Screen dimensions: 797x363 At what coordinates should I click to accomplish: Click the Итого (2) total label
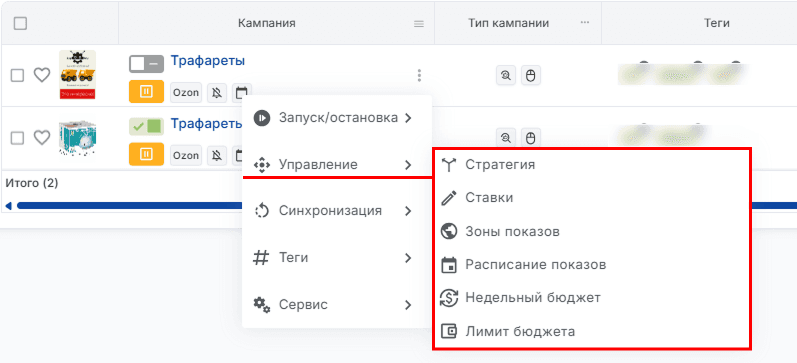click(32, 183)
